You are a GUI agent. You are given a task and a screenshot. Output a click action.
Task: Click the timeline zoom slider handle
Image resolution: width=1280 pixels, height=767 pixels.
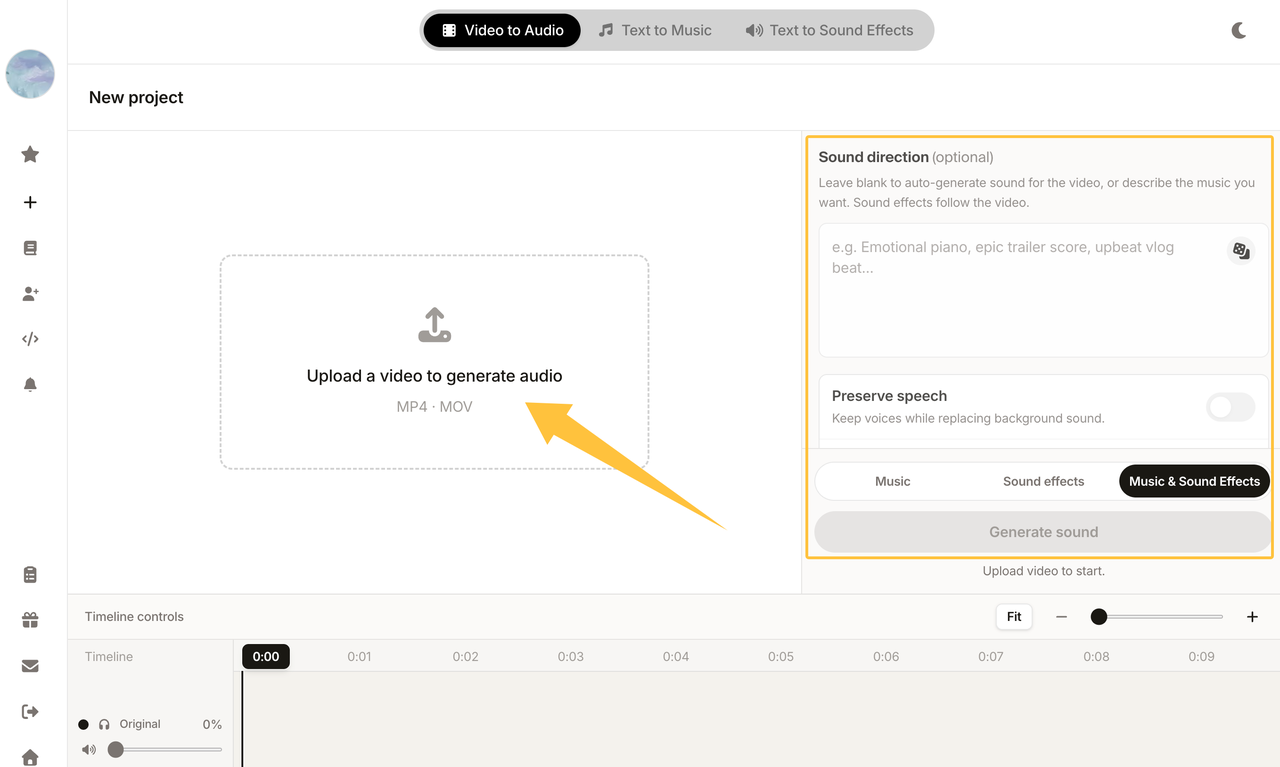coord(1099,617)
